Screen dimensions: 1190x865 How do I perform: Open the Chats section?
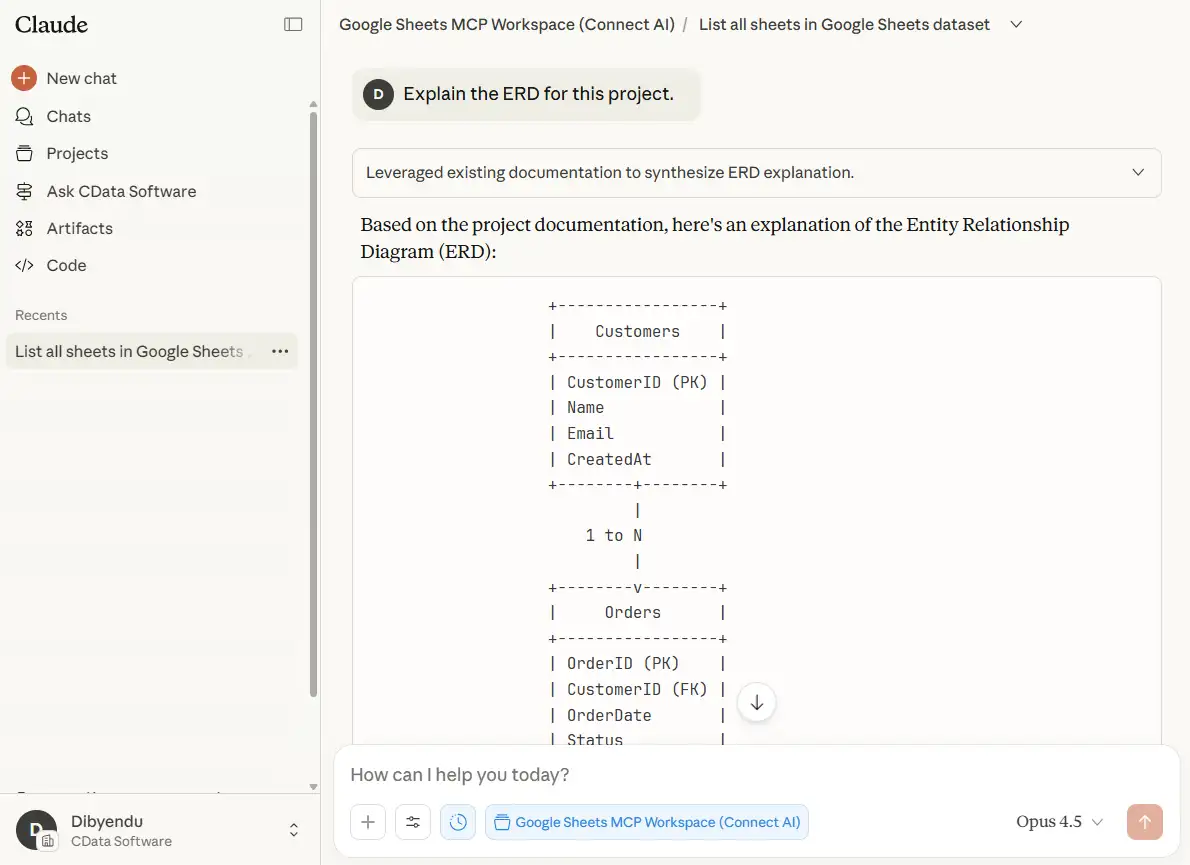click(x=68, y=116)
